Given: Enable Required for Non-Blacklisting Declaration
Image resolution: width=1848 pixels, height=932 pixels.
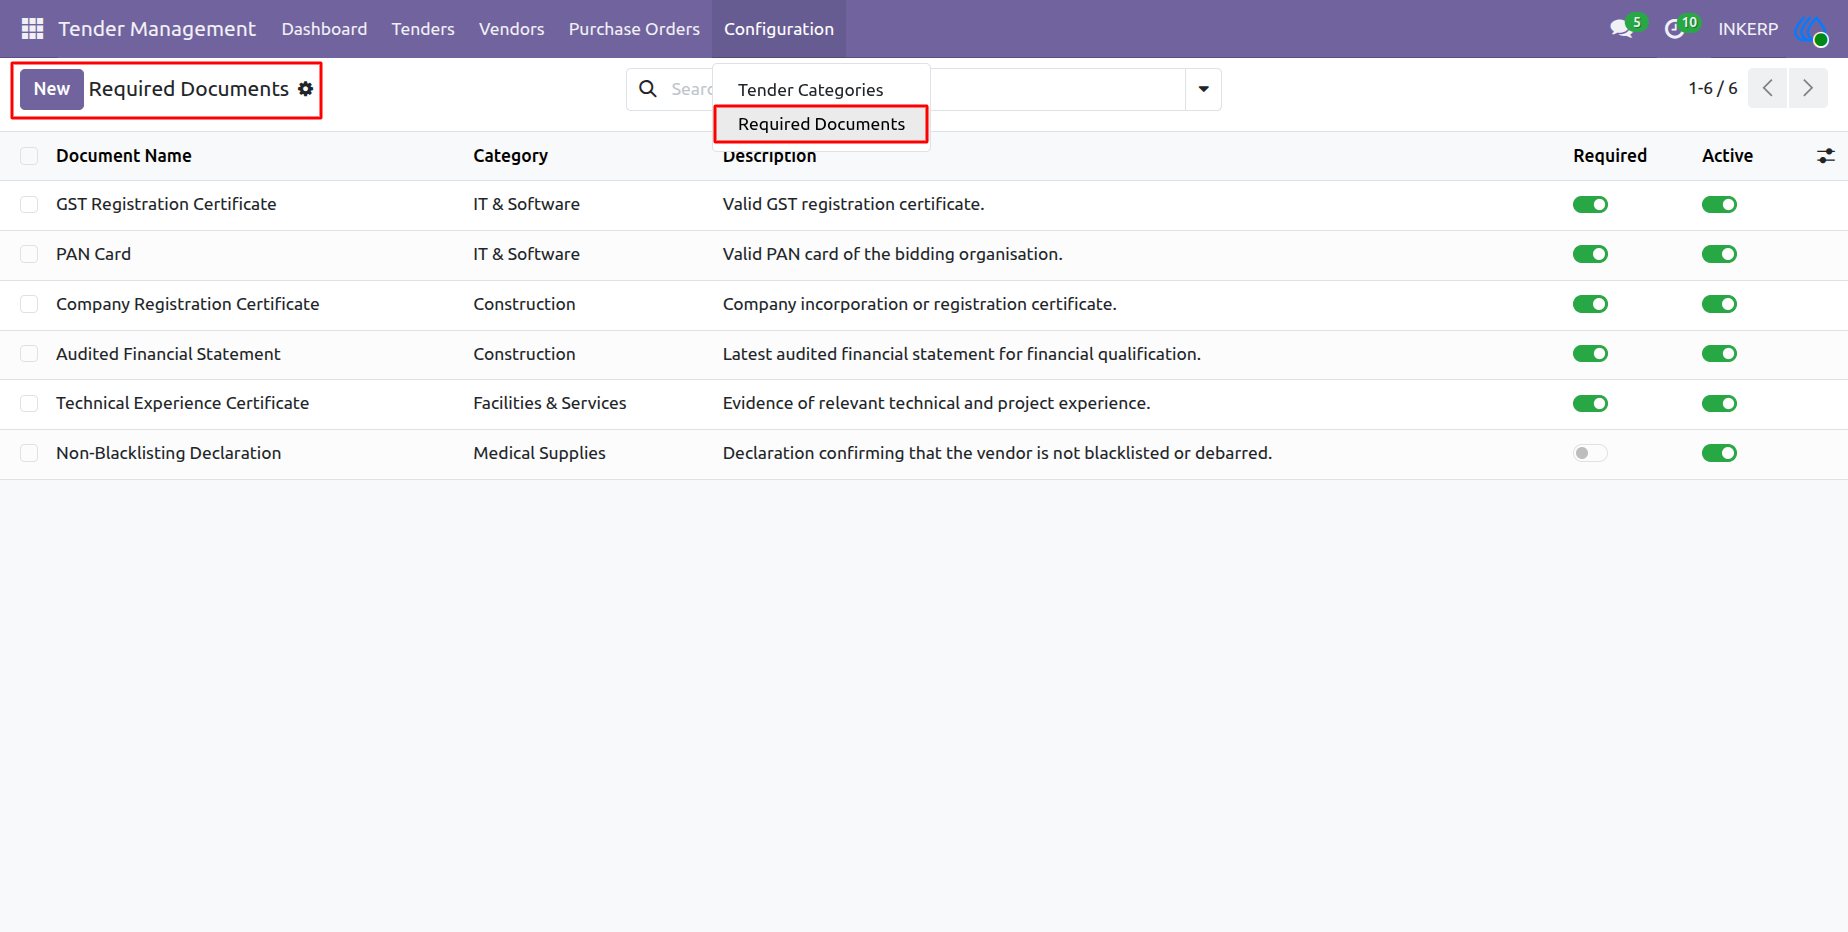Looking at the screenshot, I should (1590, 453).
